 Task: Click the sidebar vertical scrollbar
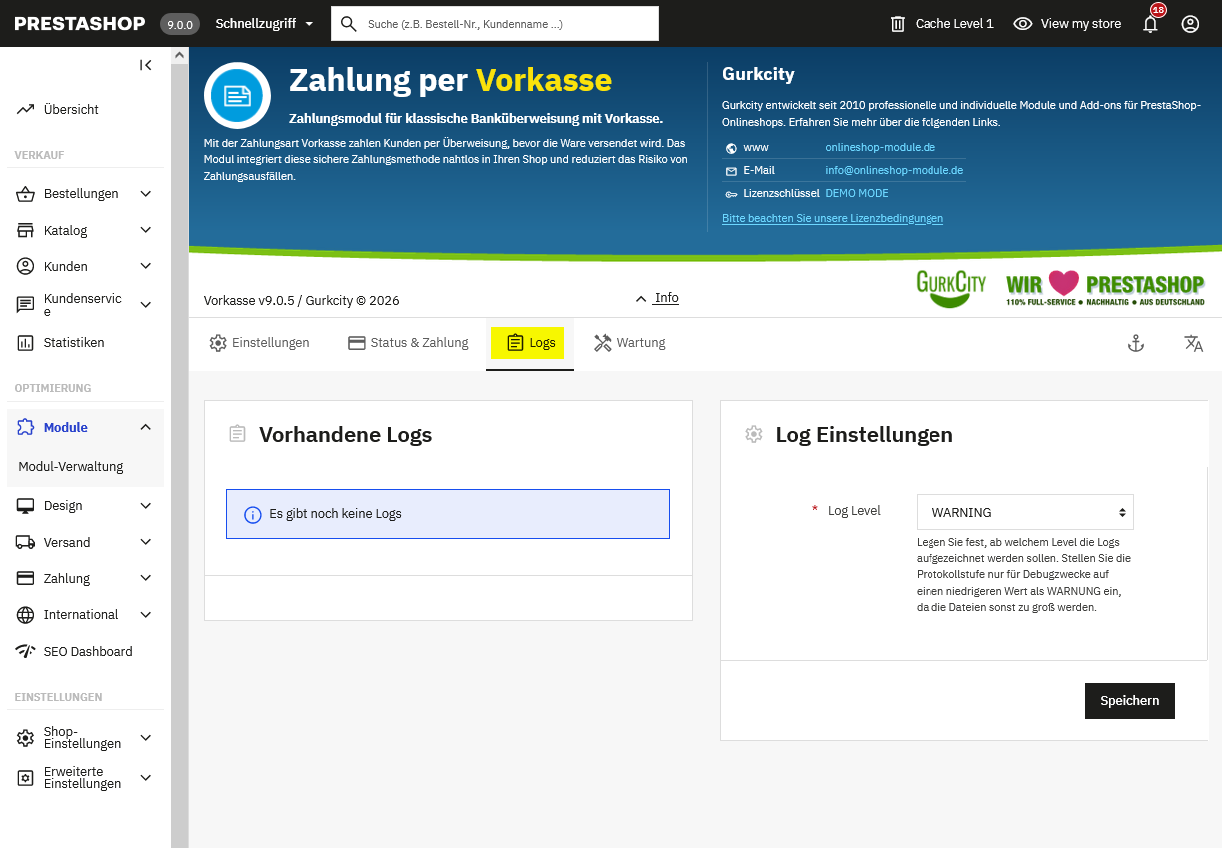coord(179,456)
